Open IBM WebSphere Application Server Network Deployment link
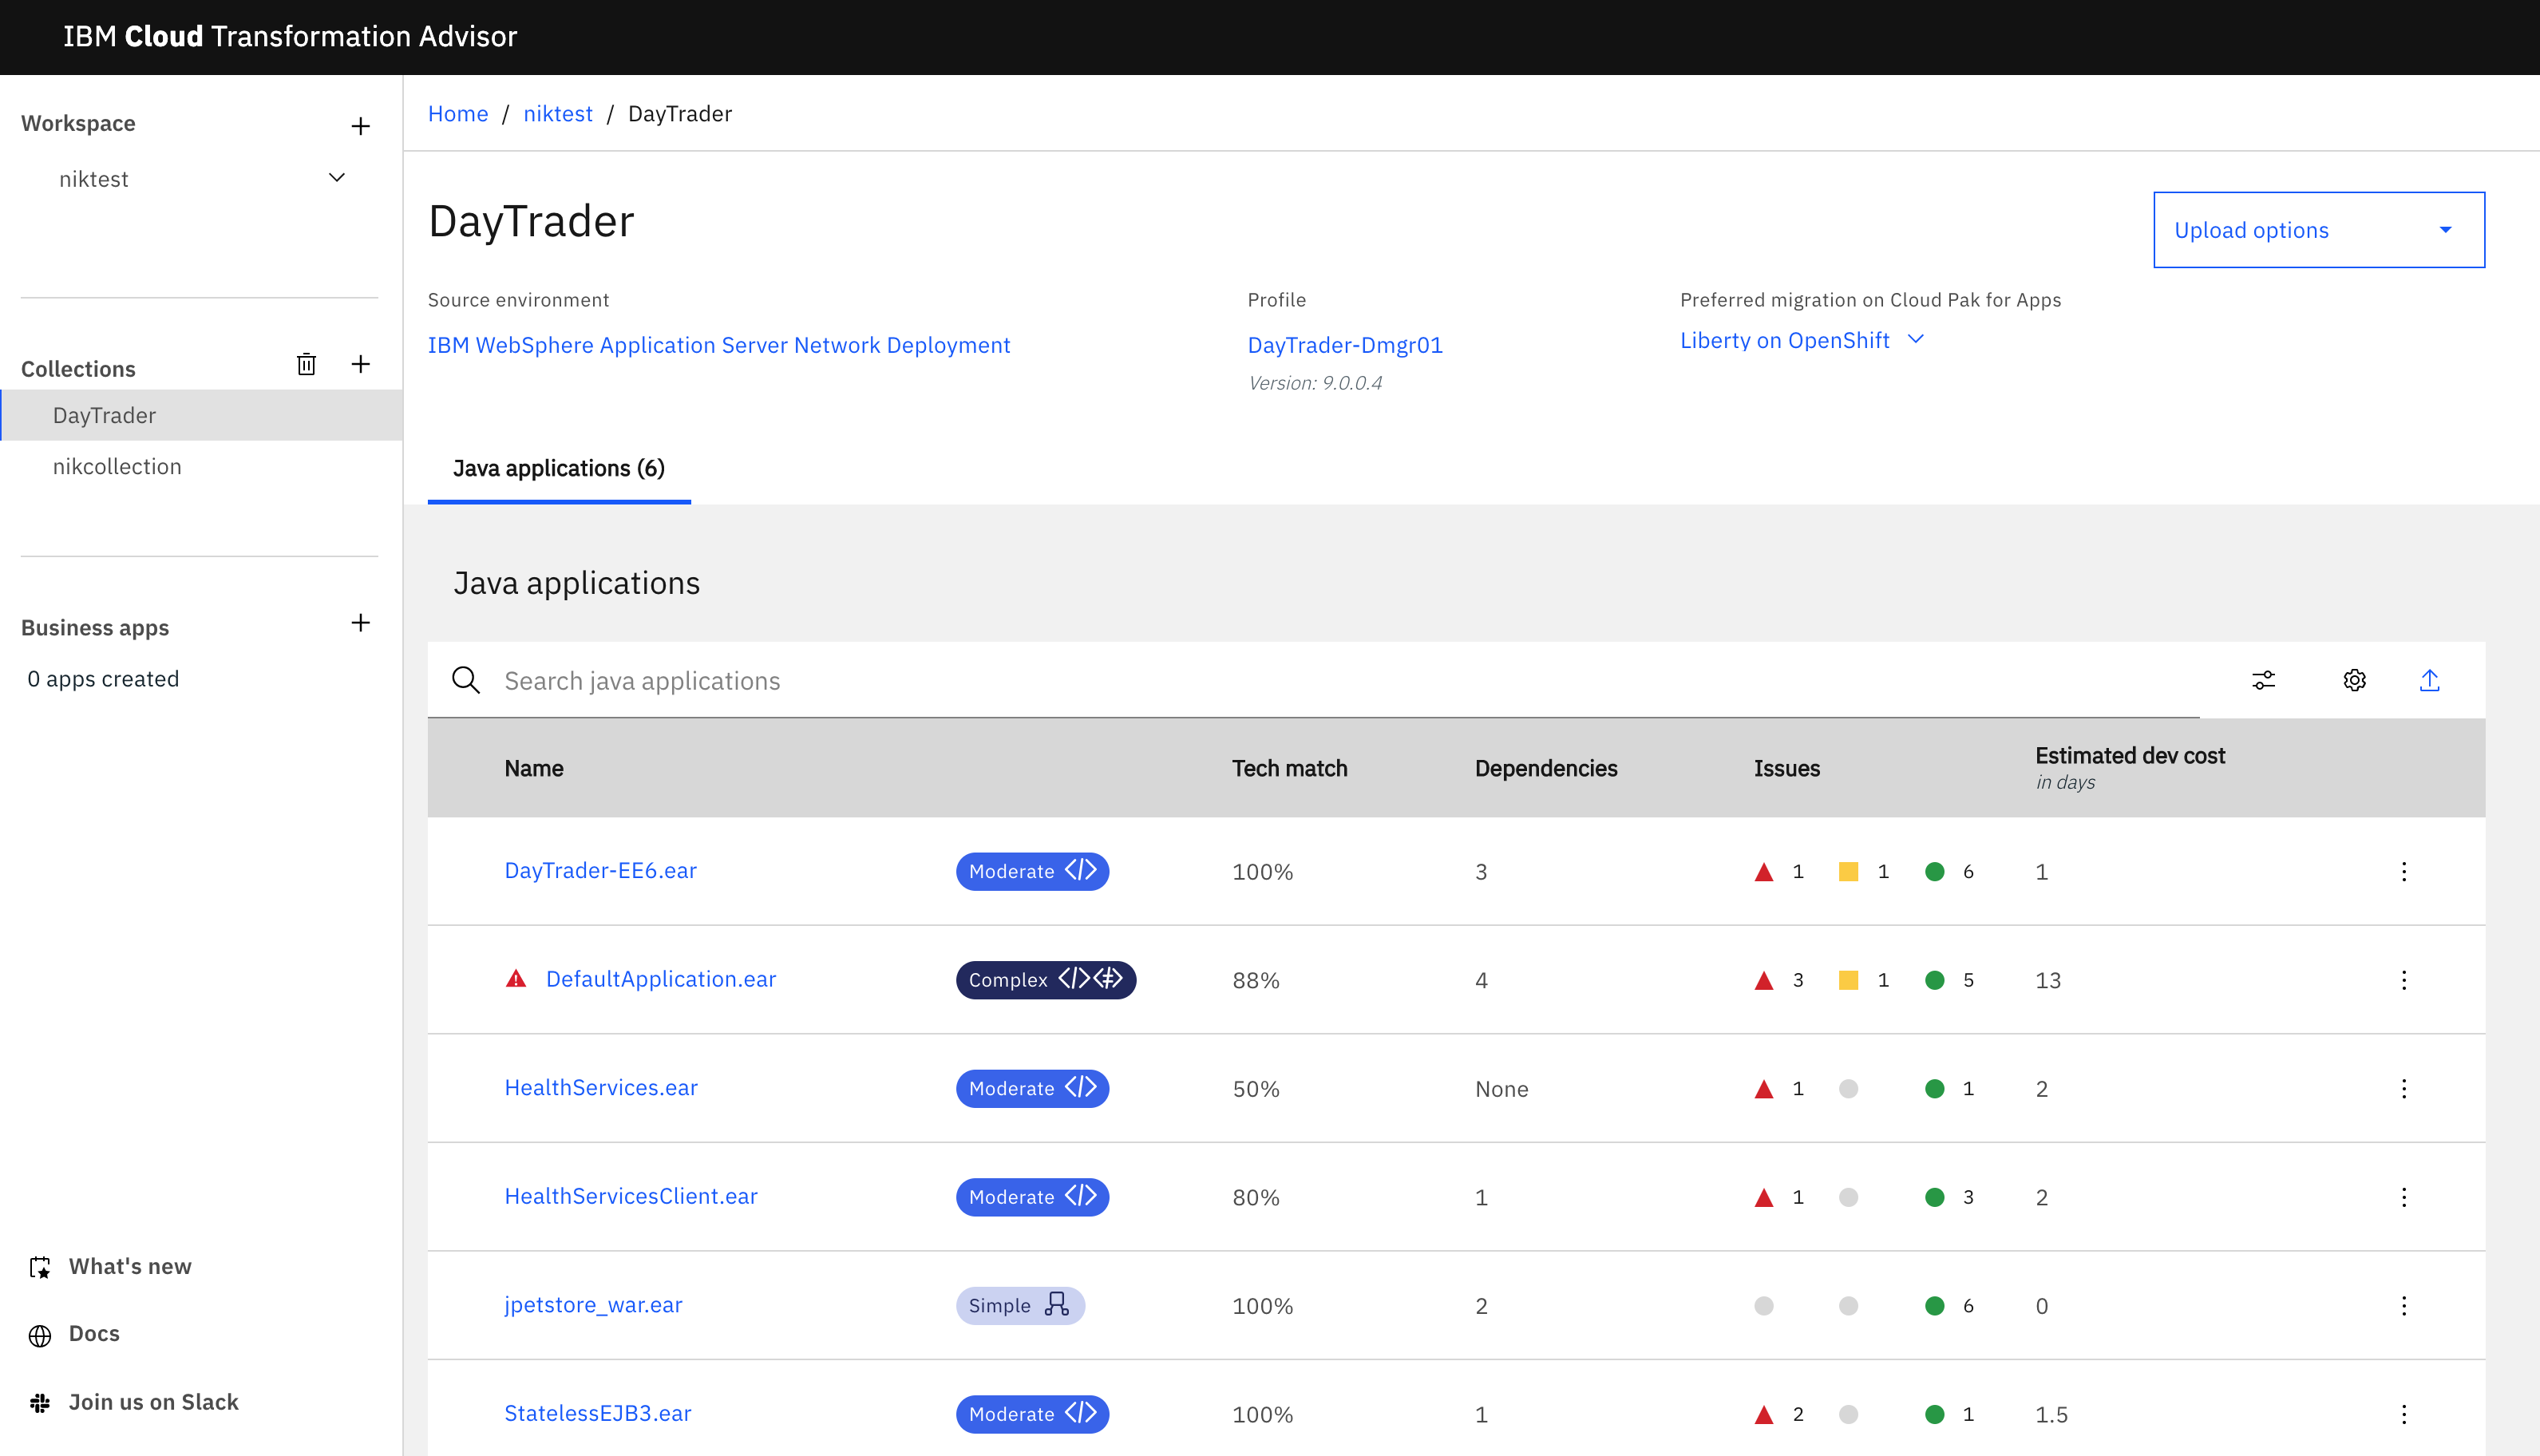2540x1456 pixels. 719,345
